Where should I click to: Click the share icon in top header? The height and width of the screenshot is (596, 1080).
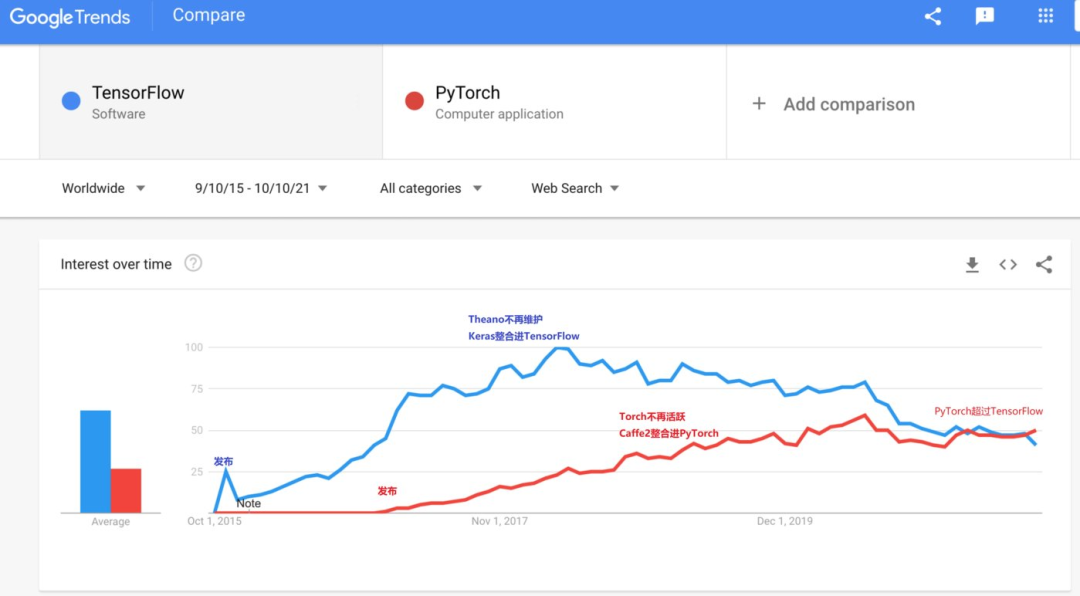pos(933,16)
